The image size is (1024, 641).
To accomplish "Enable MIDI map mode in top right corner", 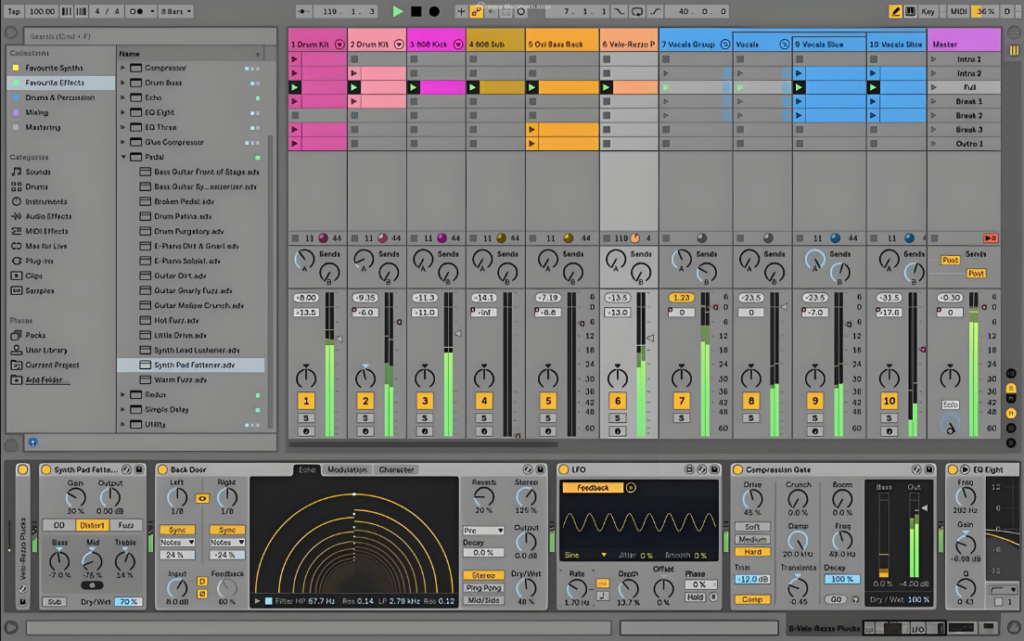I will pyautogui.click(x=958, y=11).
